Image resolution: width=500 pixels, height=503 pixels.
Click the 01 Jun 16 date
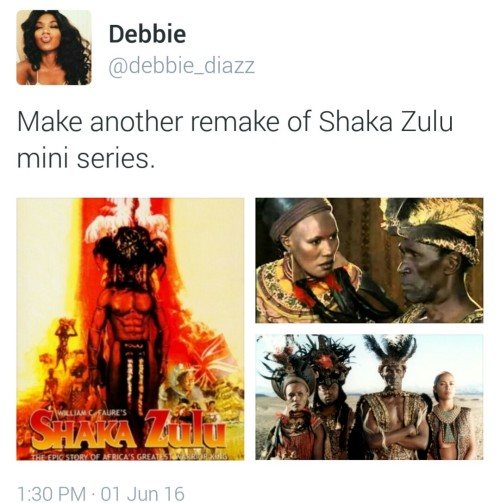[142, 494]
